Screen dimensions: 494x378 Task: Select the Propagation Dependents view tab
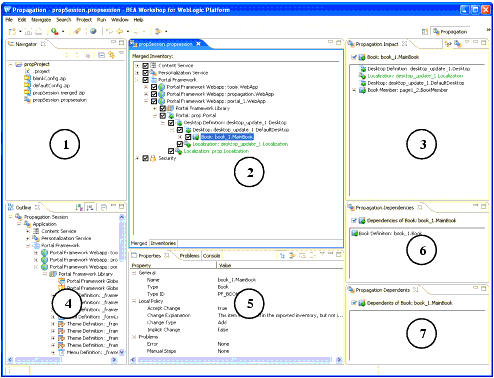click(x=382, y=290)
